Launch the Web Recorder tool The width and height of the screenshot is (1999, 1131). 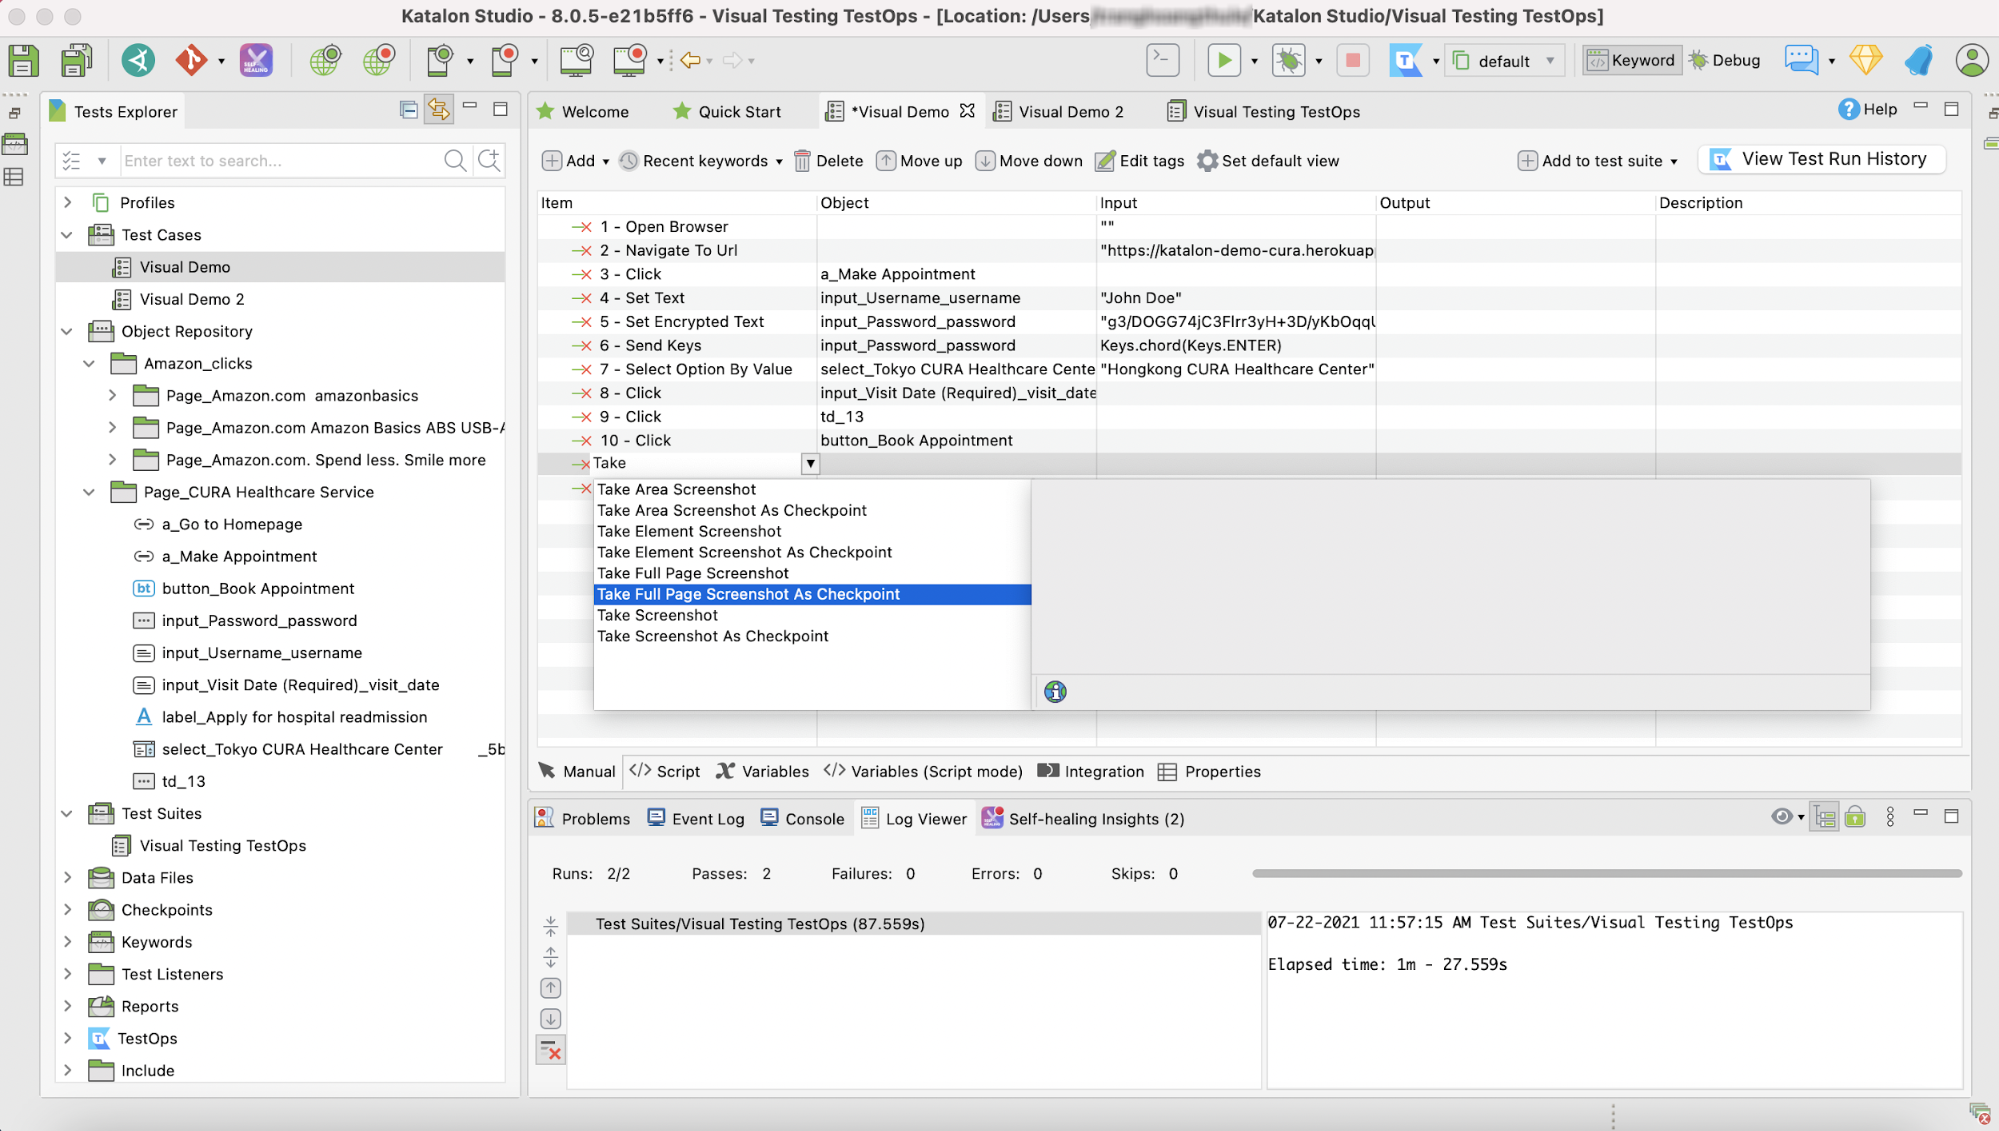click(378, 60)
